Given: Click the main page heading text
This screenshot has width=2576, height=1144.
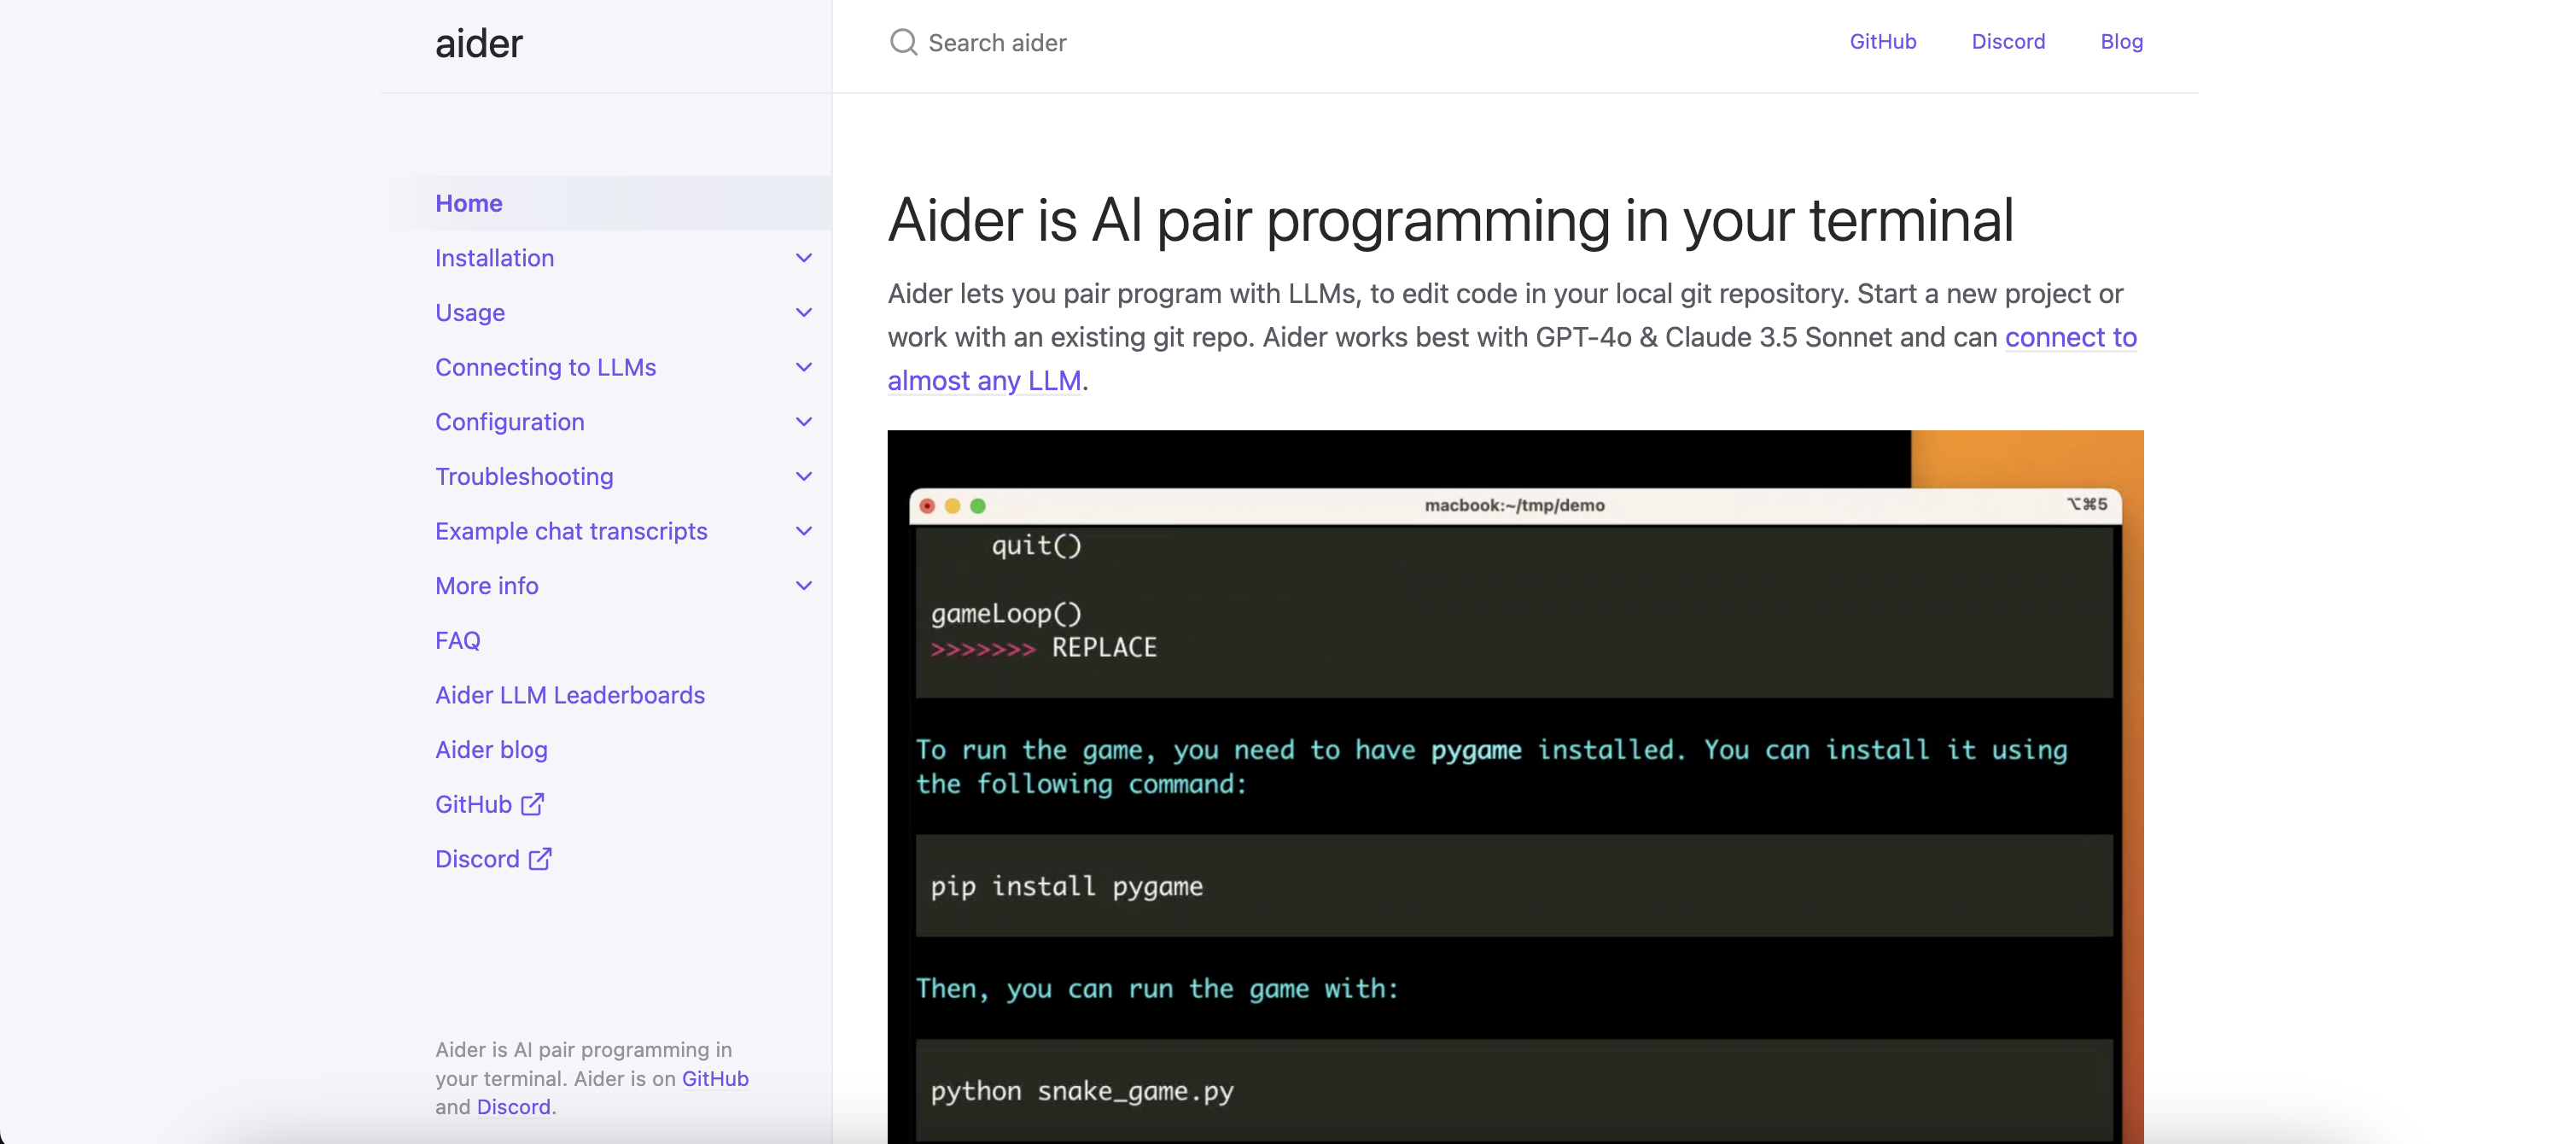Looking at the screenshot, I should 1450,220.
